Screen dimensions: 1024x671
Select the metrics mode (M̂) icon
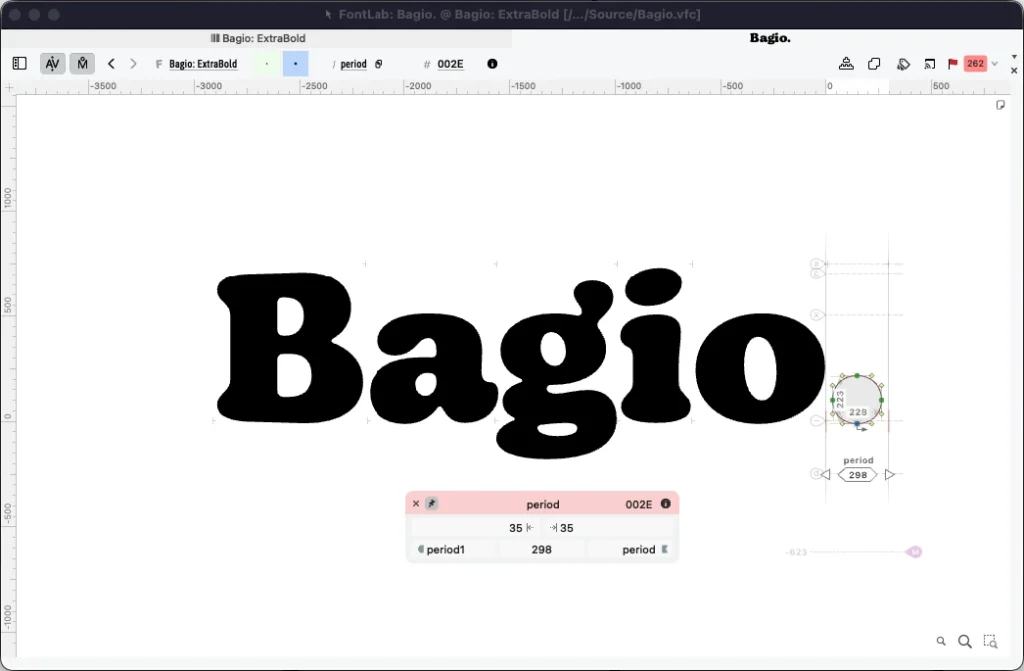[82, 63]
